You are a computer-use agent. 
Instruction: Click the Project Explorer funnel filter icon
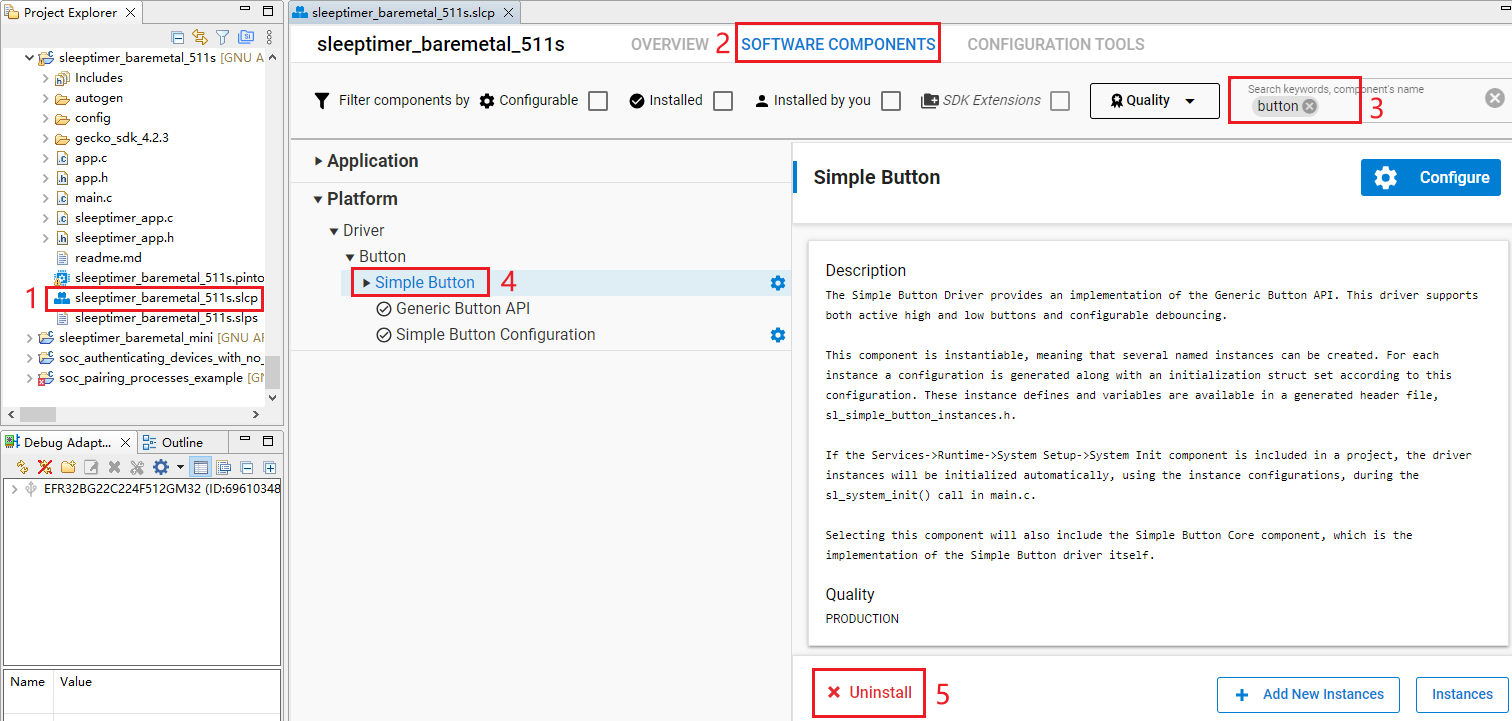tap(223, 38)
